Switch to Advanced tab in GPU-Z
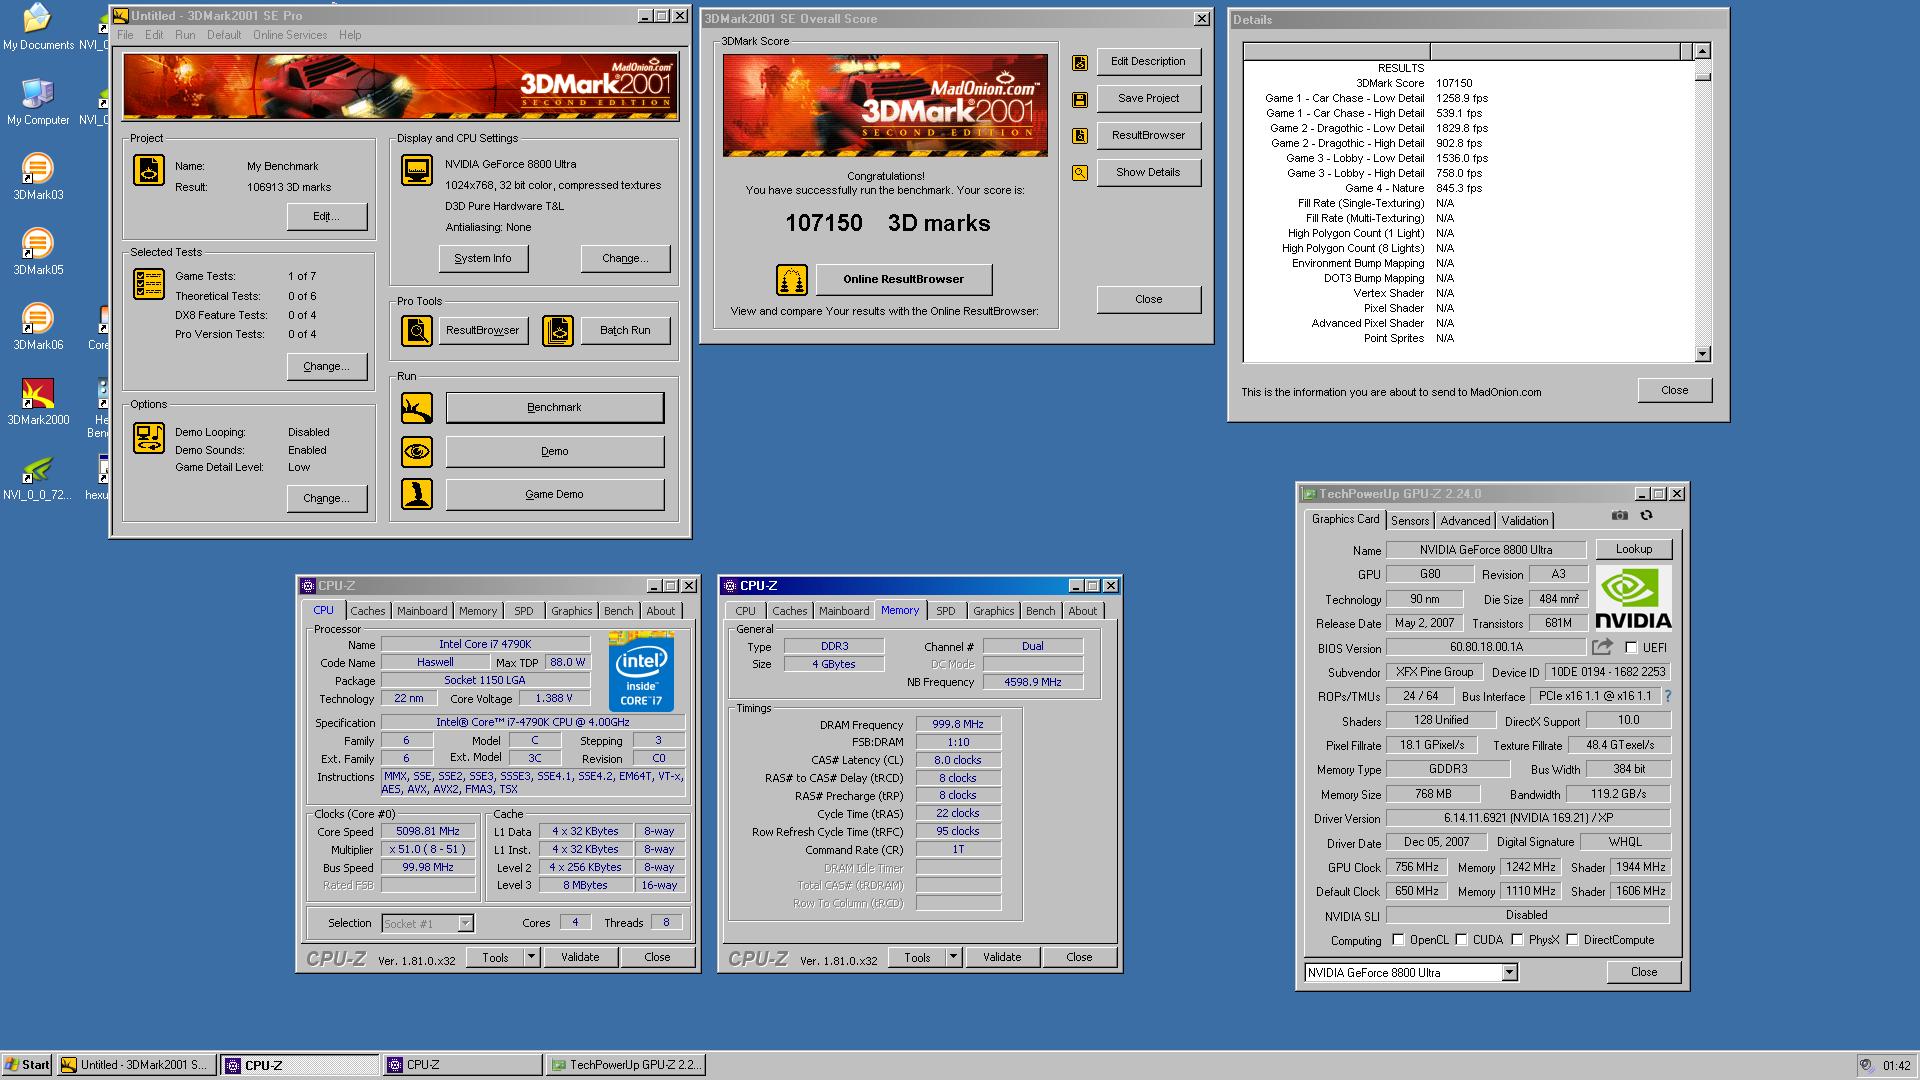 pos(1465,521)
